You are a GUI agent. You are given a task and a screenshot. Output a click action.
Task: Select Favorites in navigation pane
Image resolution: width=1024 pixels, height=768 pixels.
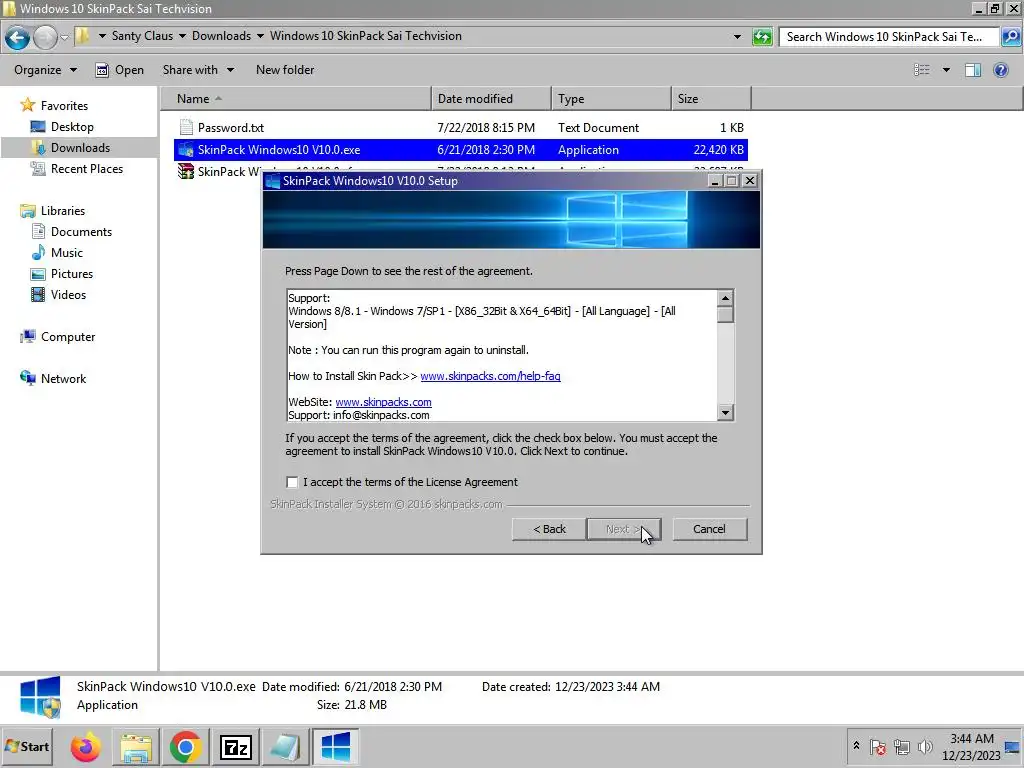coord(64,106)
